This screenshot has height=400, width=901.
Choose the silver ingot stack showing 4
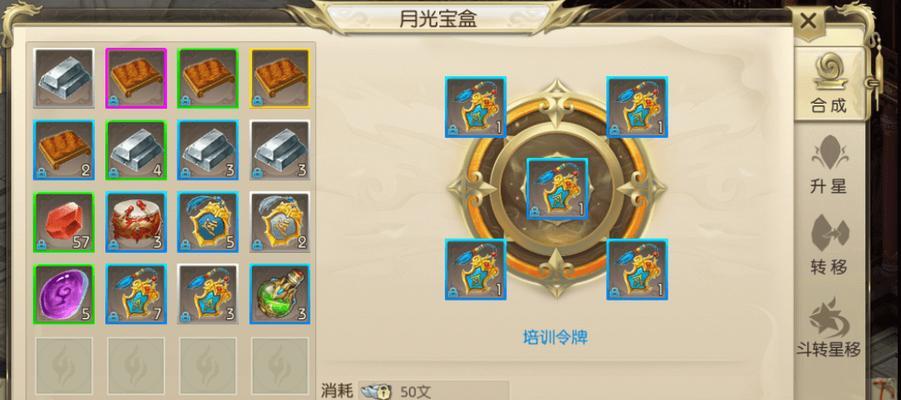(x=136, y=150)
